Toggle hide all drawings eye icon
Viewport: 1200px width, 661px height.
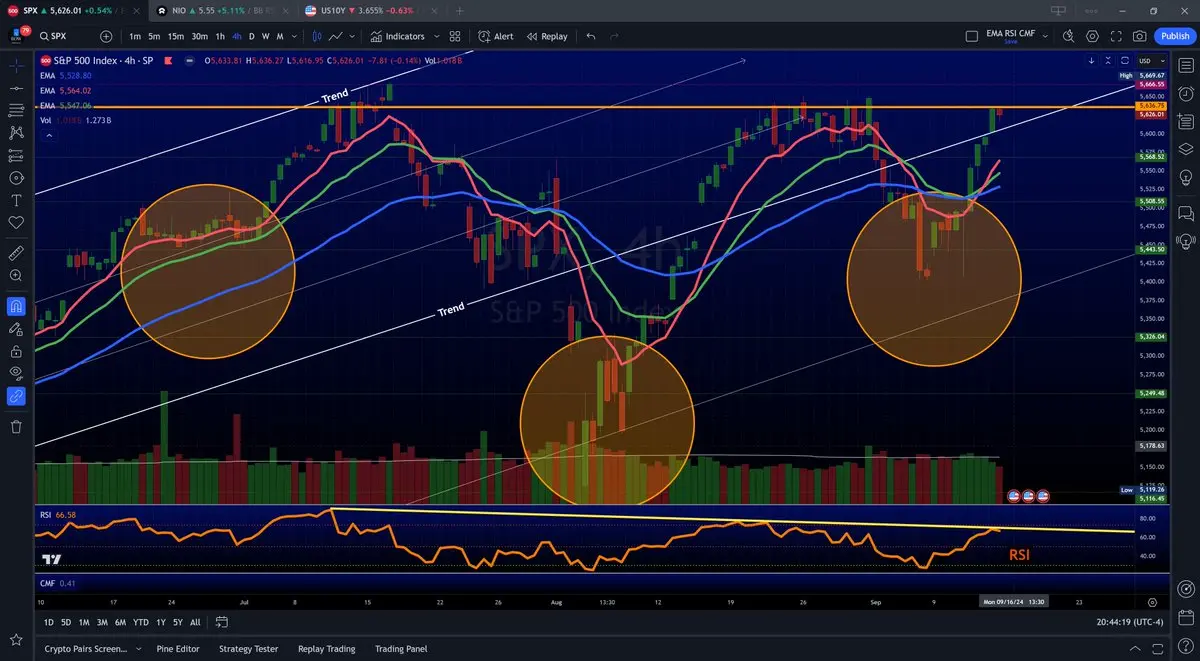(x=16, y=373)
